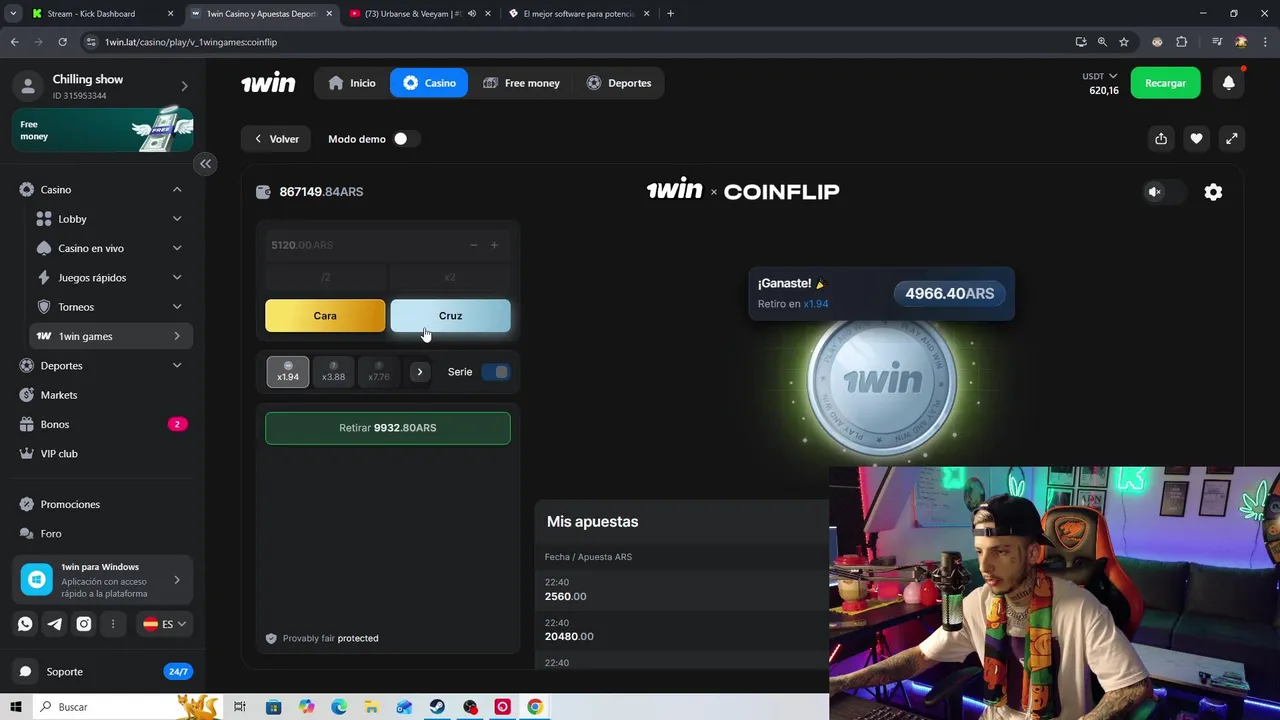Image resolution: width=1280 pixels, height=720 pixels.
Task: Open the Casino tab
Action: [429, 83]
